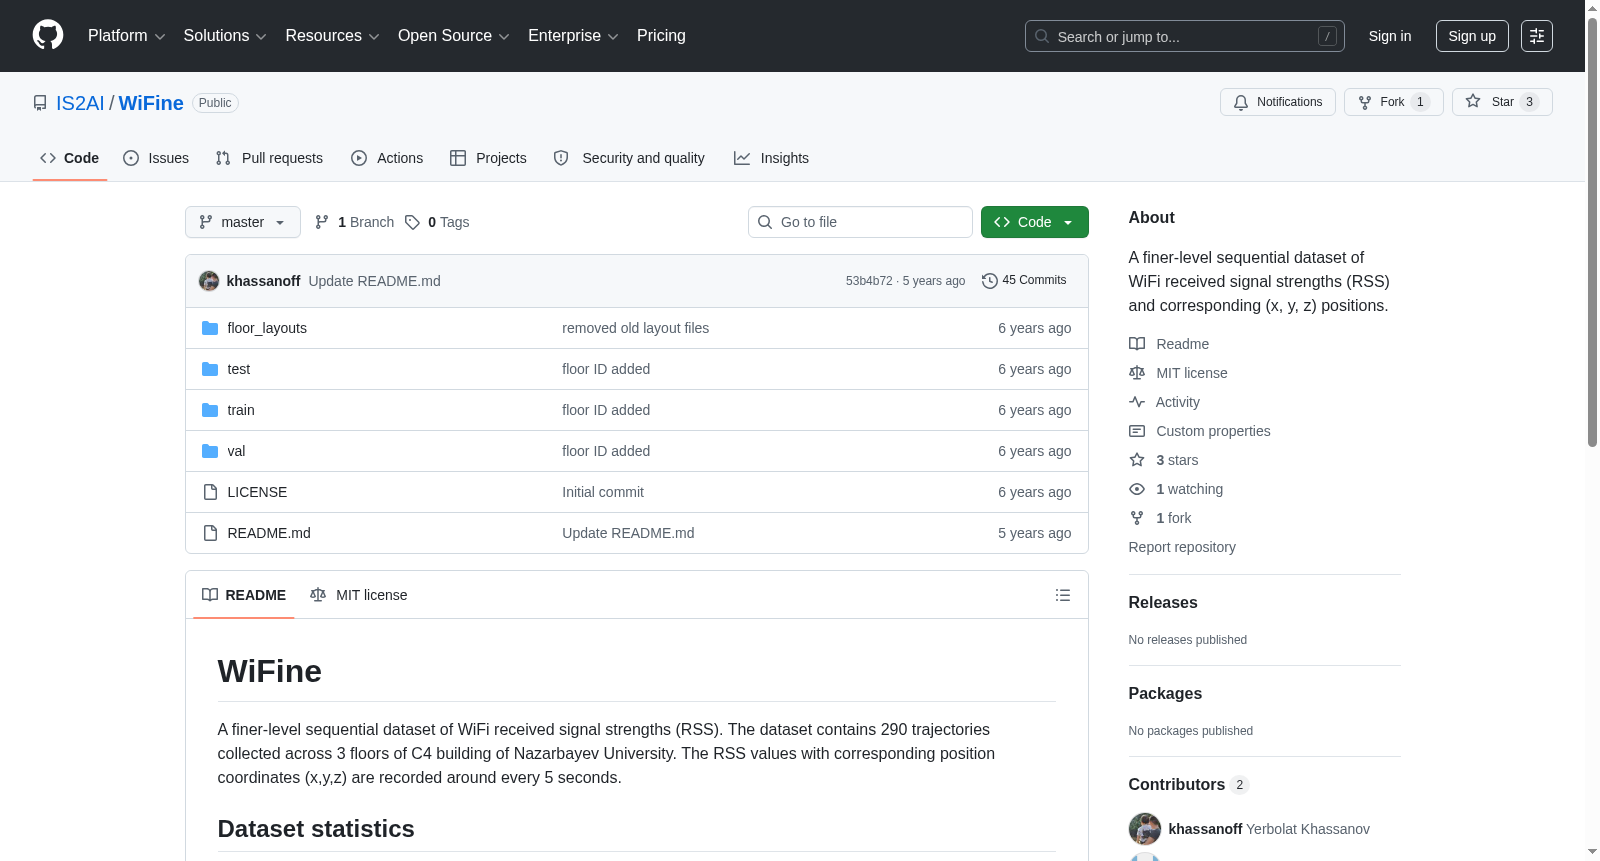Expand the Open Source menu
The height and width of the screenshot is (861, 1600).
tap(454, 36)
